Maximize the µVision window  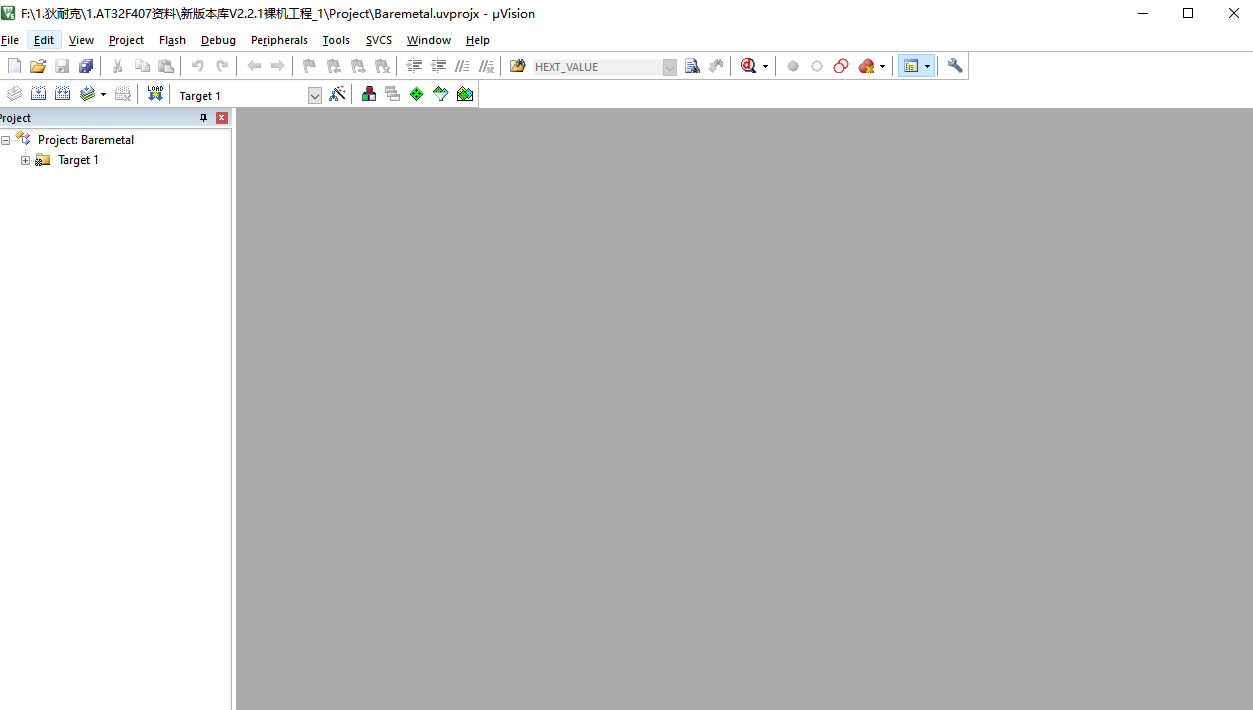(x=1188, y=13)
